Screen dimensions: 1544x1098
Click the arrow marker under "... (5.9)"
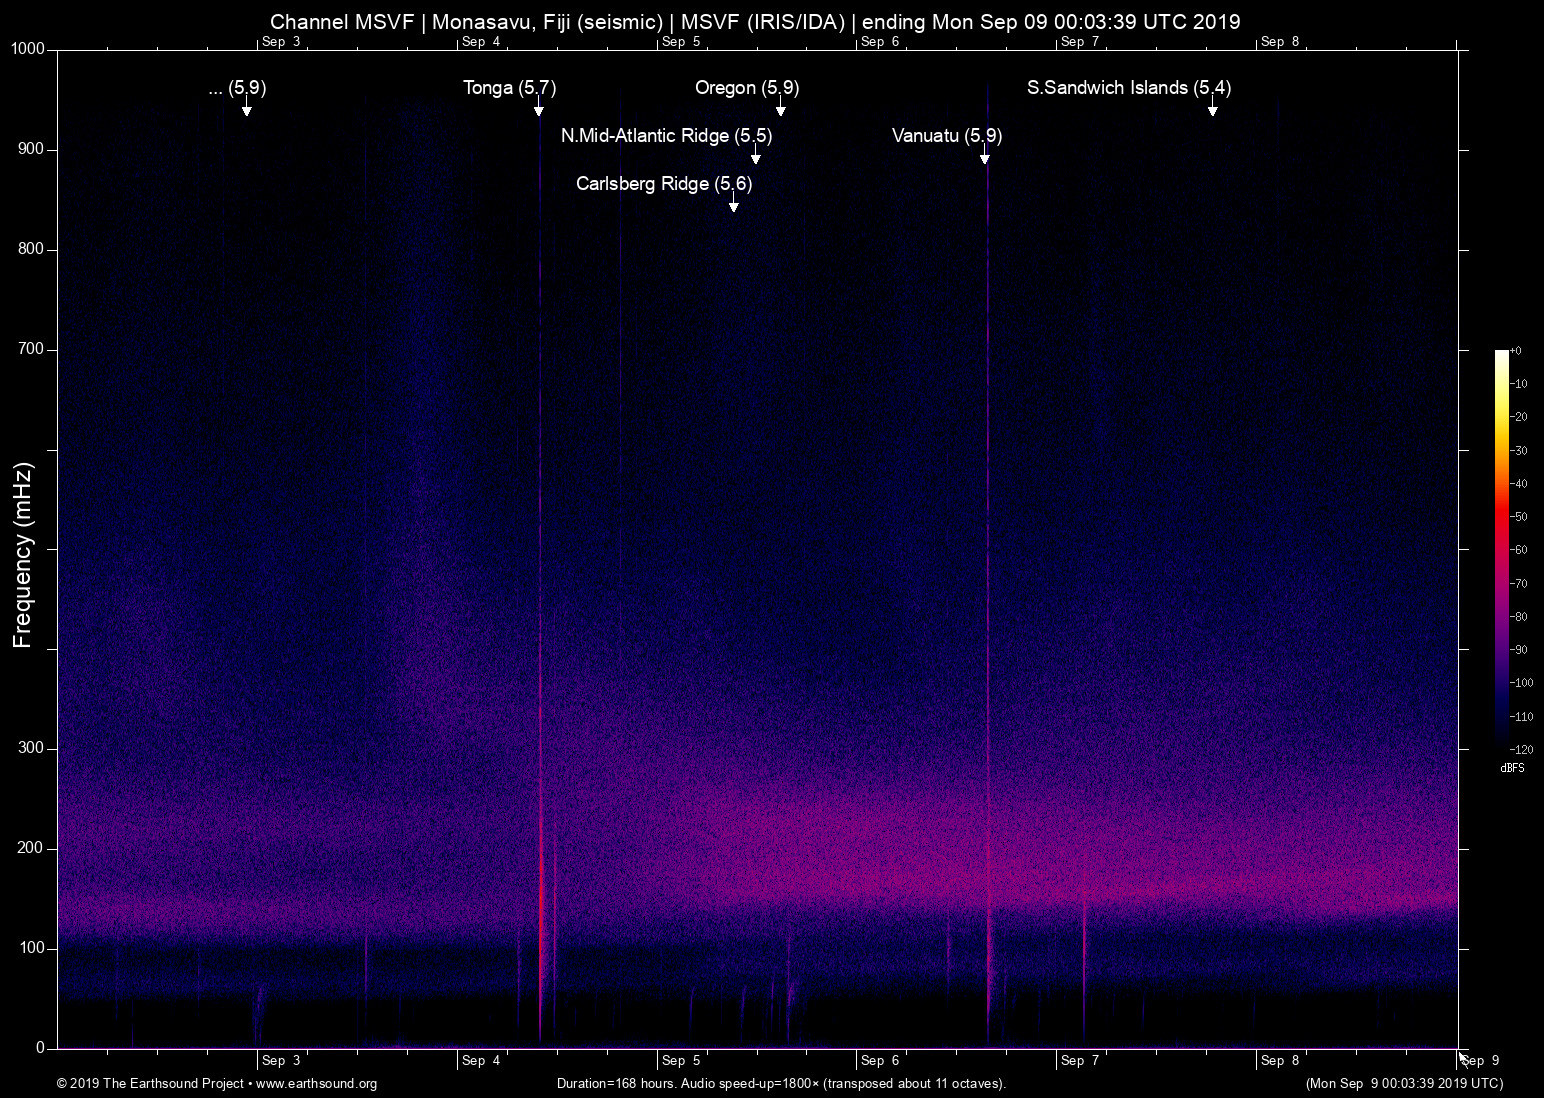click(247, 107)
